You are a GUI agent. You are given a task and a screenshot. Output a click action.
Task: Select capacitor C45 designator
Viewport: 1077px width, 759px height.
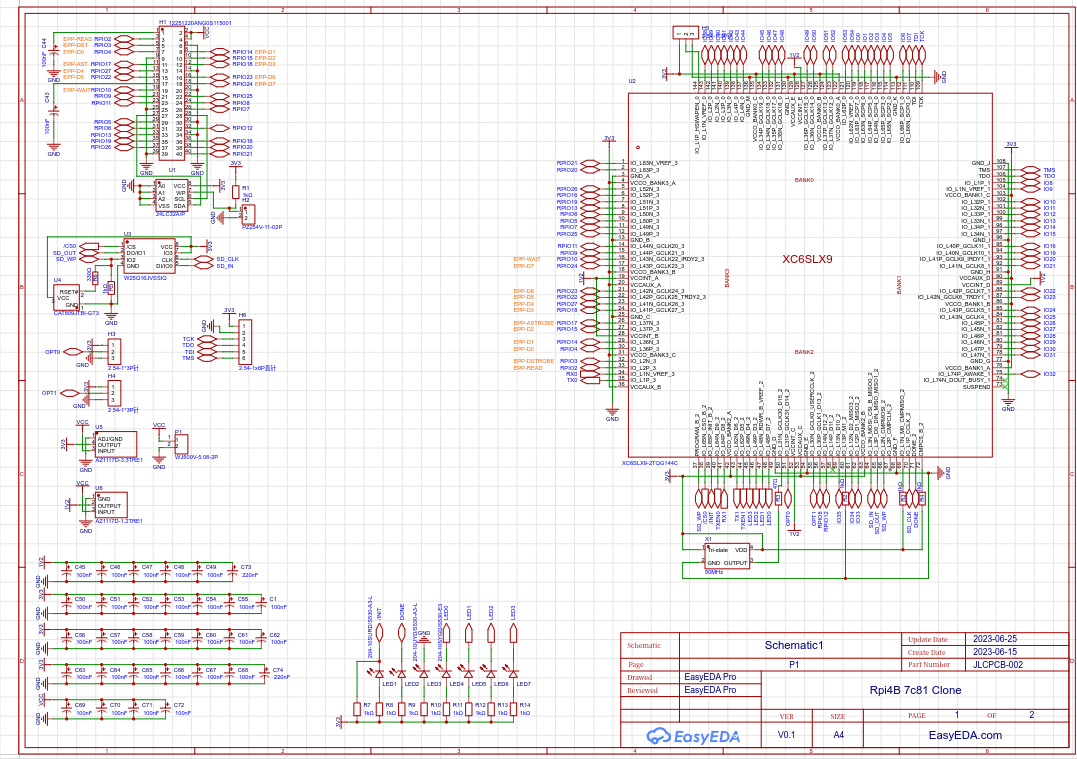pos(80,567)
